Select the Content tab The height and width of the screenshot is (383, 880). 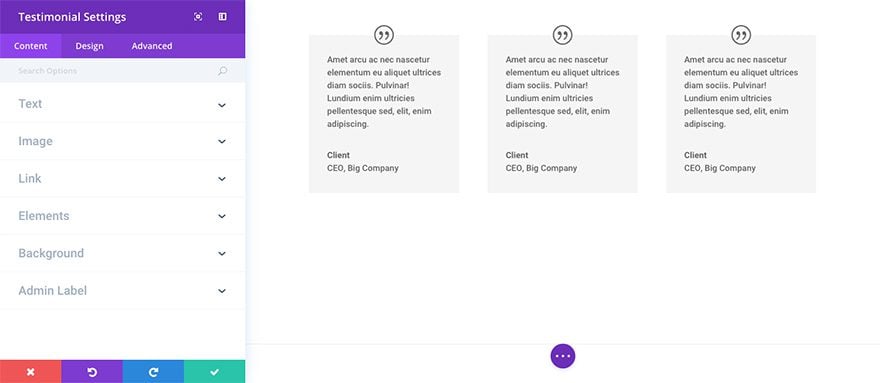click(30, 46)
